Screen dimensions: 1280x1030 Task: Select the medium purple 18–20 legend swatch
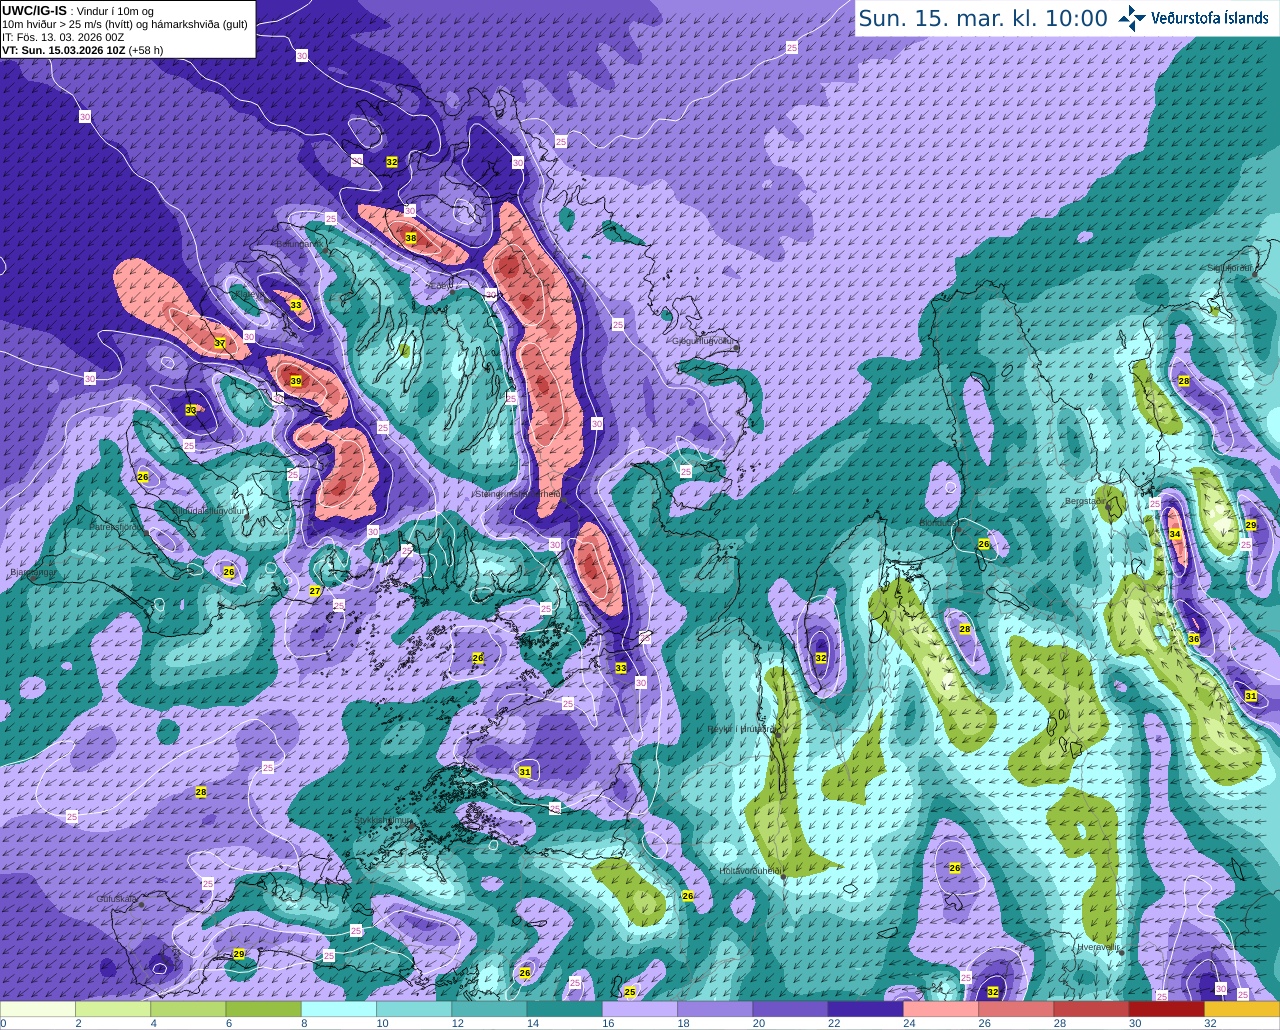pyautogui.click(x=714, y=1009)
